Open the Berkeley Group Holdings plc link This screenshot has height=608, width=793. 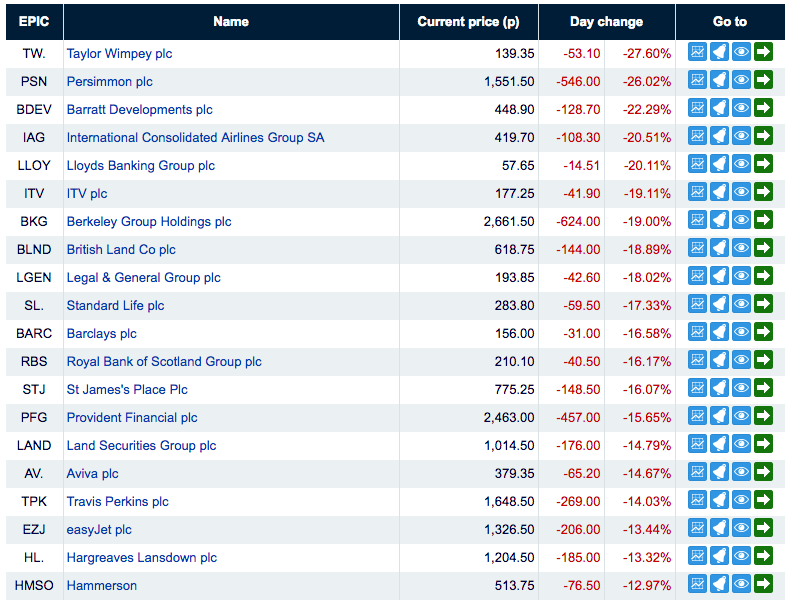click(149, 222)
